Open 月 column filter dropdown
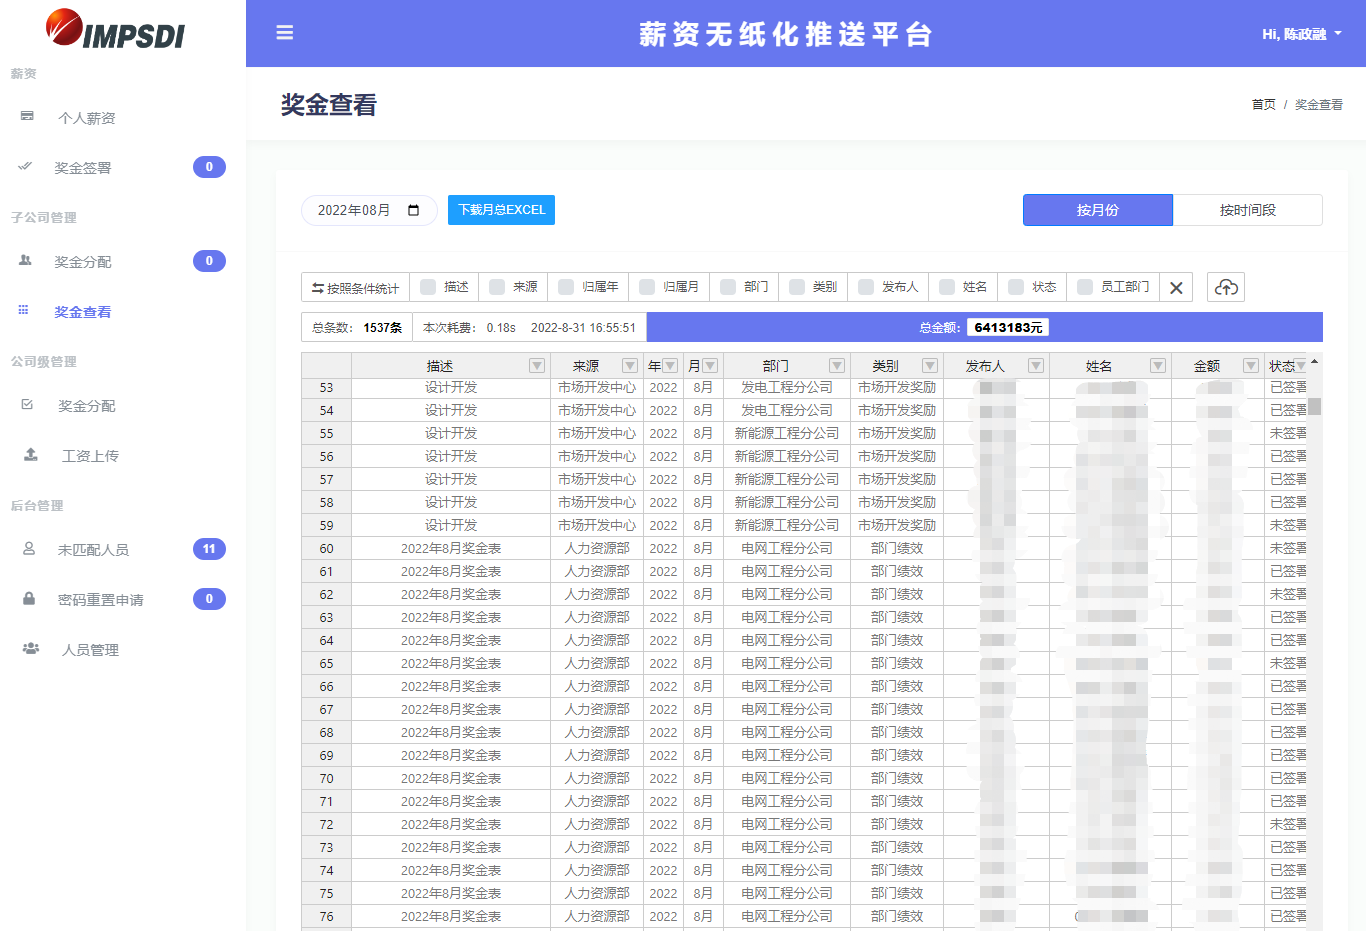Screen dimensions: 1366x931 (710, 366)
